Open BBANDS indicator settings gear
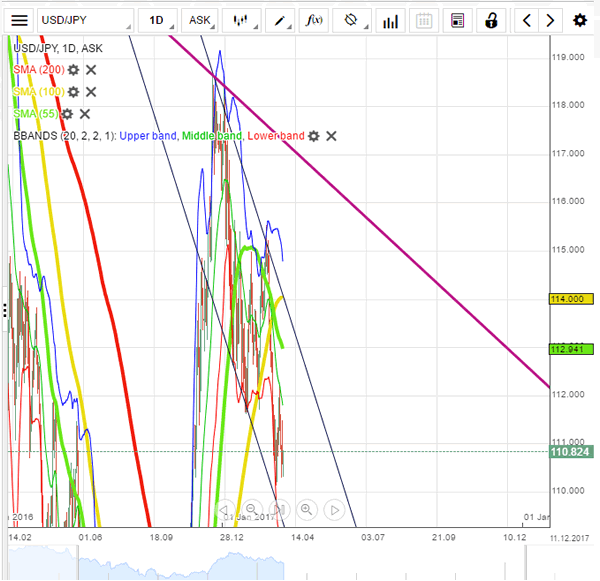 (x=314, y=136)
